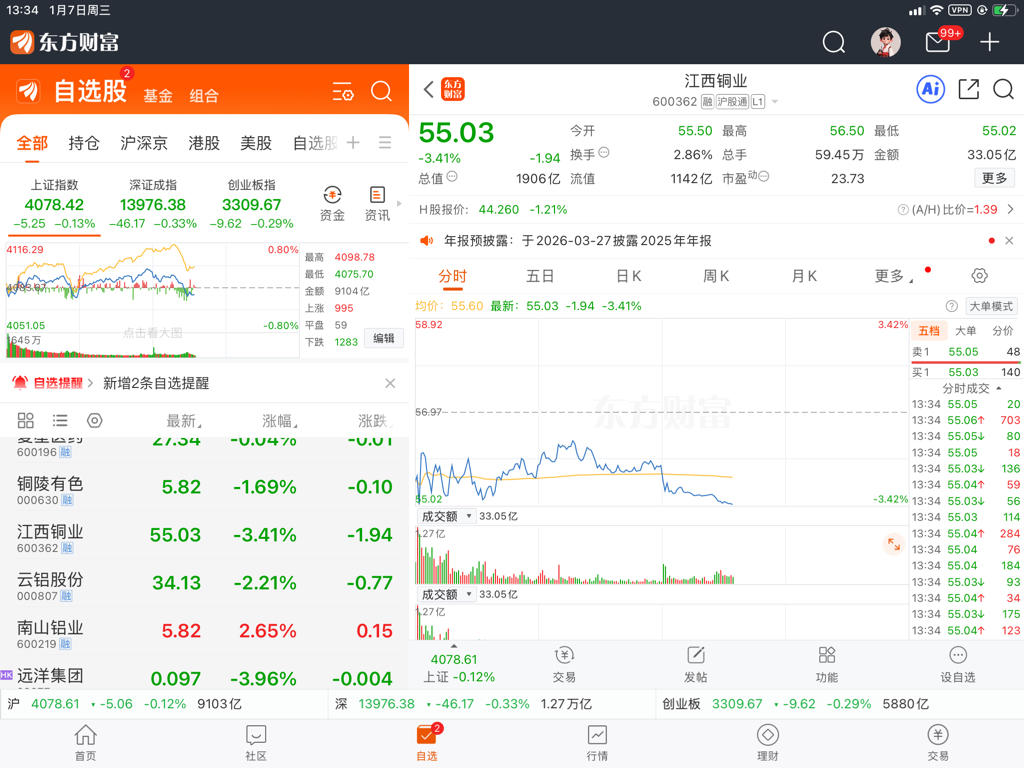This screenshot has height=768, width=1024.
Task: Open second 成交额 indicator dropdown
Action: 447,595
